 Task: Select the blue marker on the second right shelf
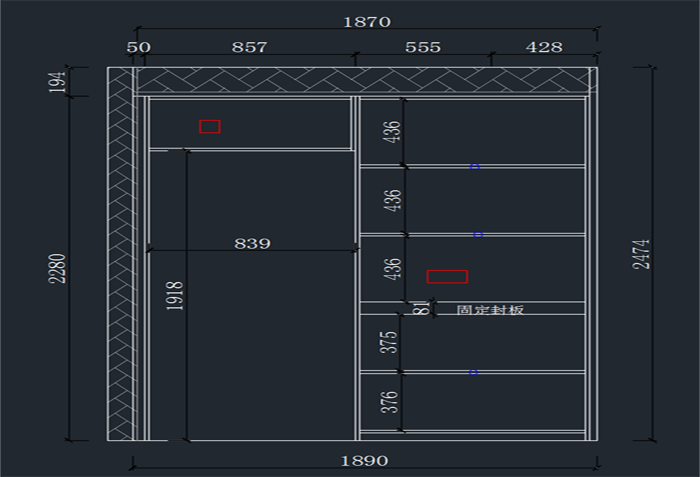coord(478,234)
